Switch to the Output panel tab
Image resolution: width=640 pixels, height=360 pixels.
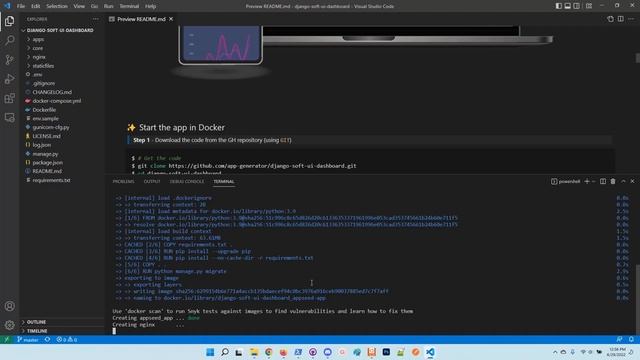point(152,181)
